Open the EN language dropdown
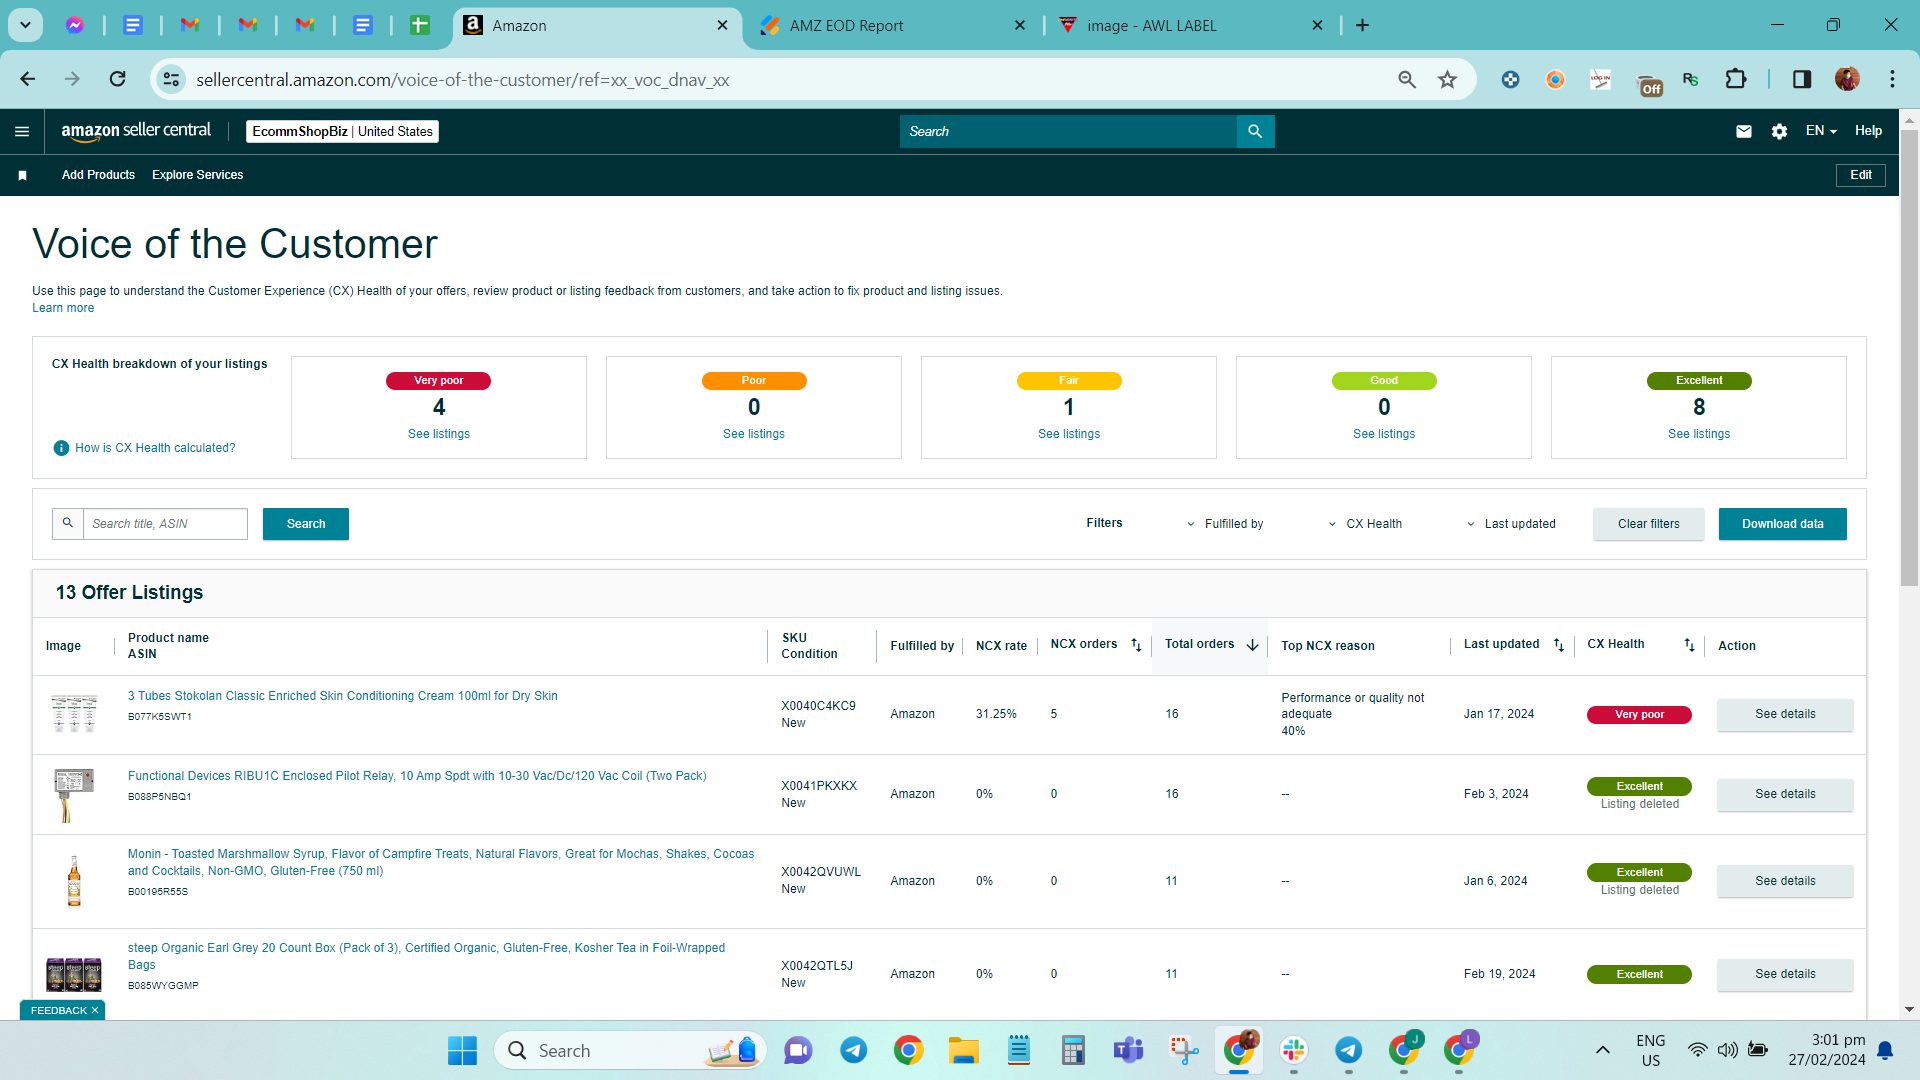The image size is (1920, 1080). (1821, 131)
